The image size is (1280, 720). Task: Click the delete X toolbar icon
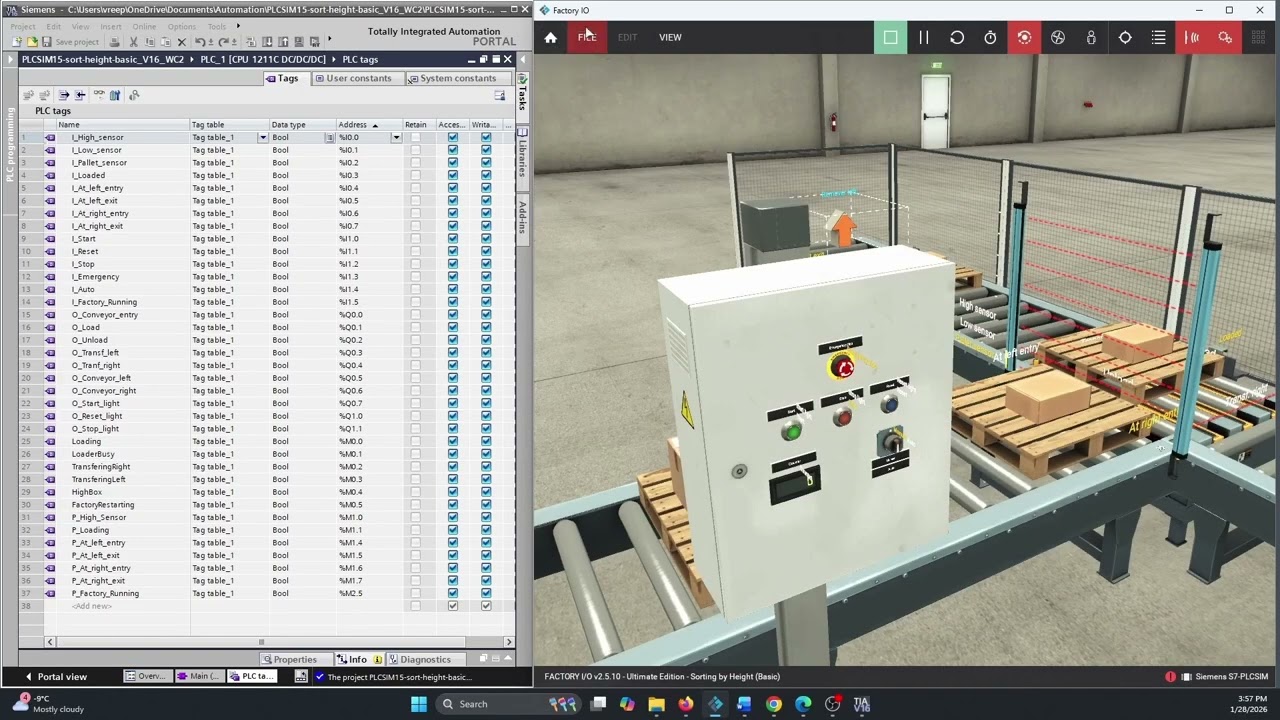(x=181, y=42)
